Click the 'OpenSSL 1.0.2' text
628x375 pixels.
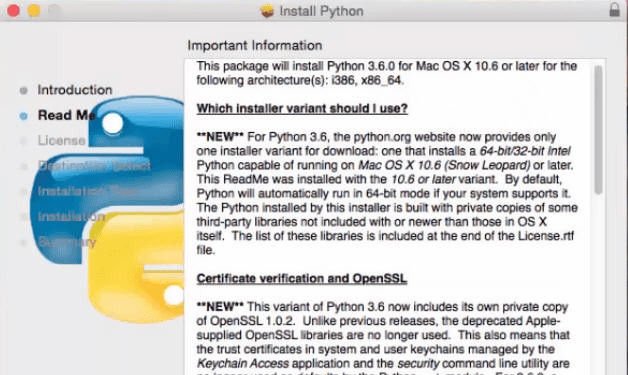click(253, 321)
